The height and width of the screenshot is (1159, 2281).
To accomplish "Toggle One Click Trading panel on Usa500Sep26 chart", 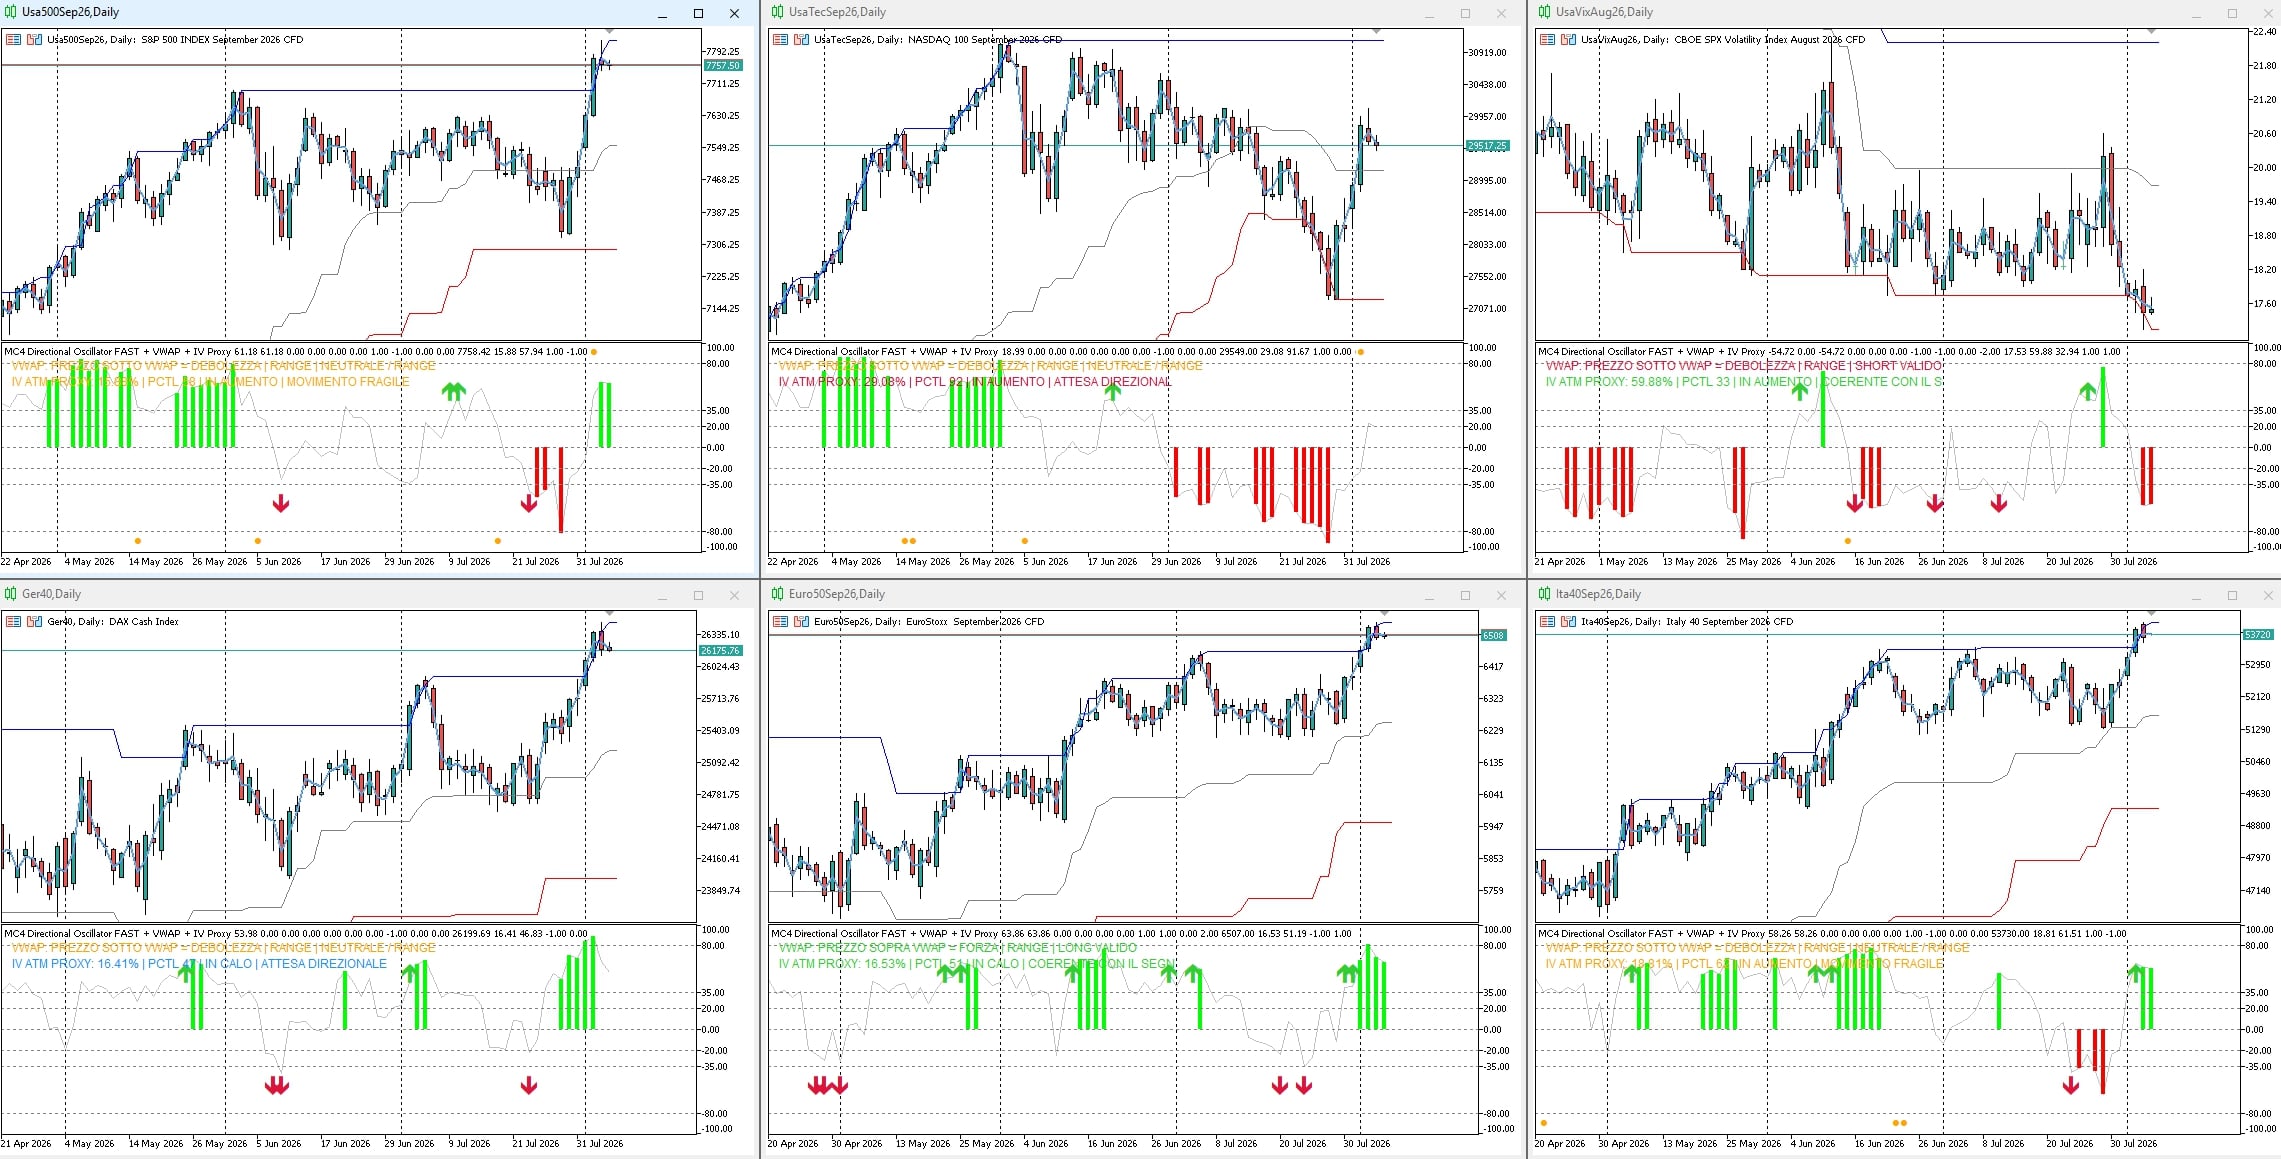I will pos(34,40).
